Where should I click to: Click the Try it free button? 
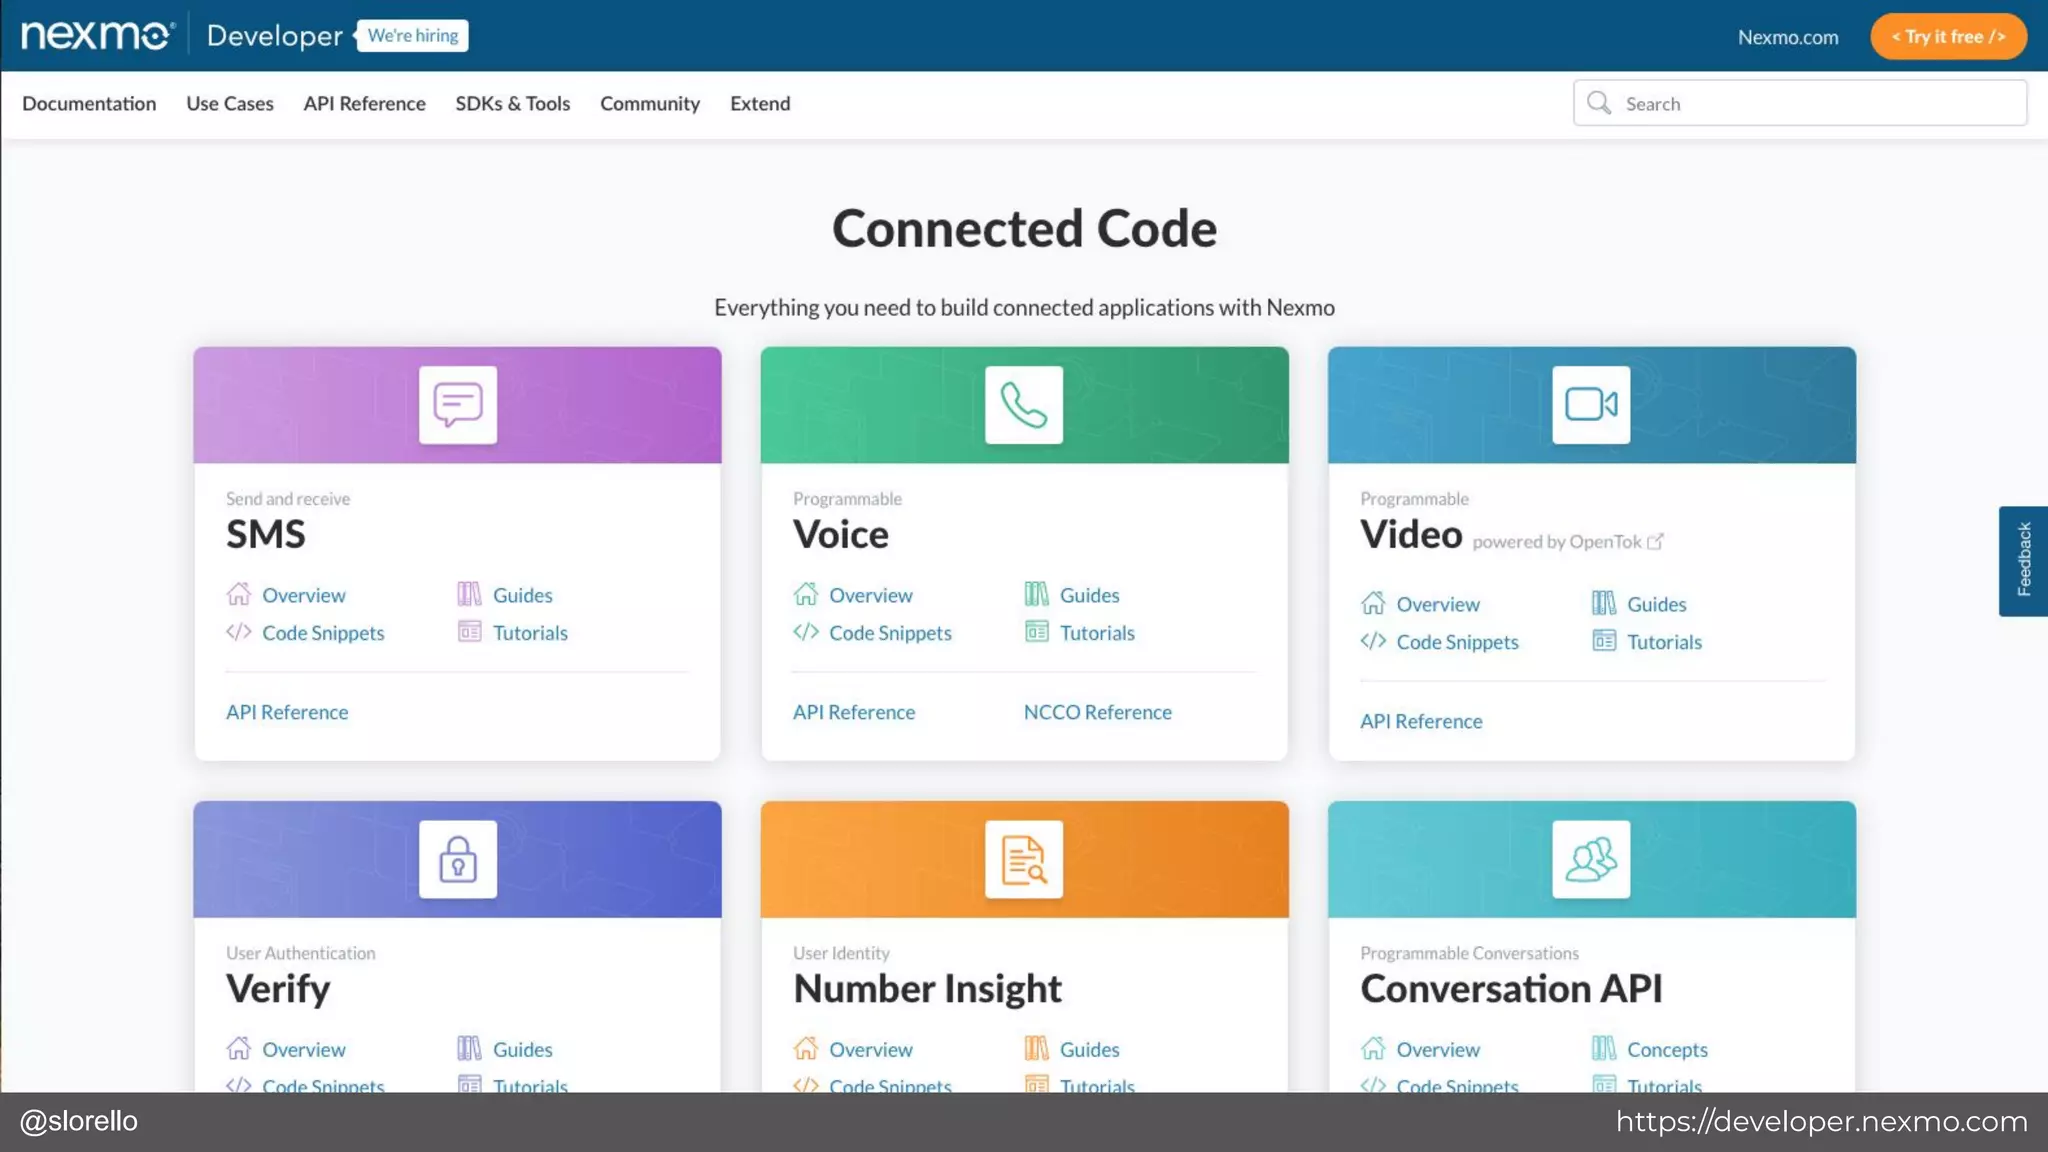(x=1948, y=36)
